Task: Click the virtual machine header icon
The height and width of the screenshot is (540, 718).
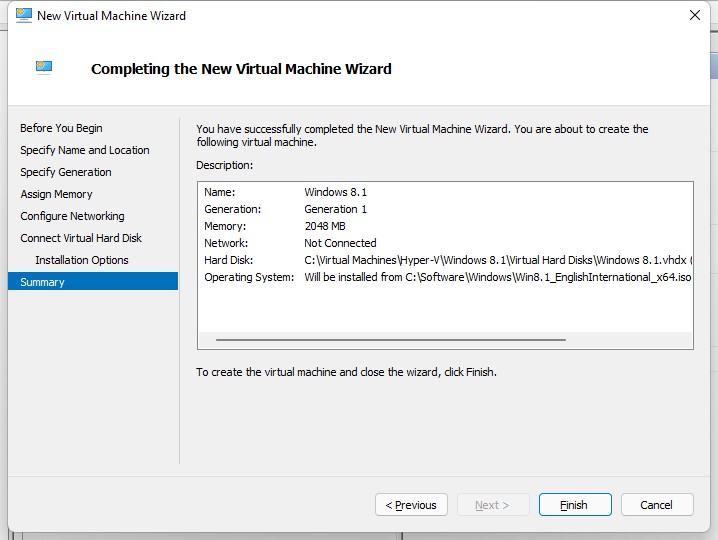Action: 44,67
